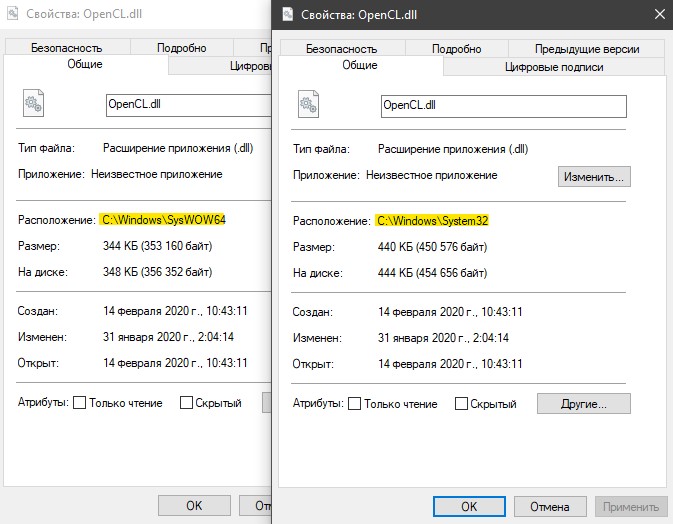Switch to 'Предыдущие версии' tab
Image resolution: width=673 pixels, height=524 pixels.
tap(587, 49)
